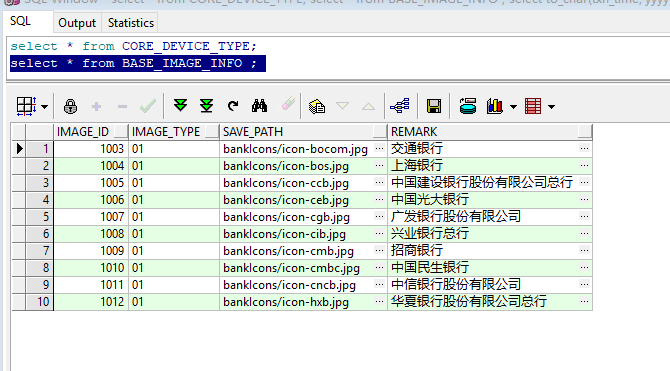Image resolution: width=670 pixels, height=371 pixels.
Task: Select IMAGE_TYPE 01 cell in row 3
Action: pyautogui.click(x=174, y=183)
